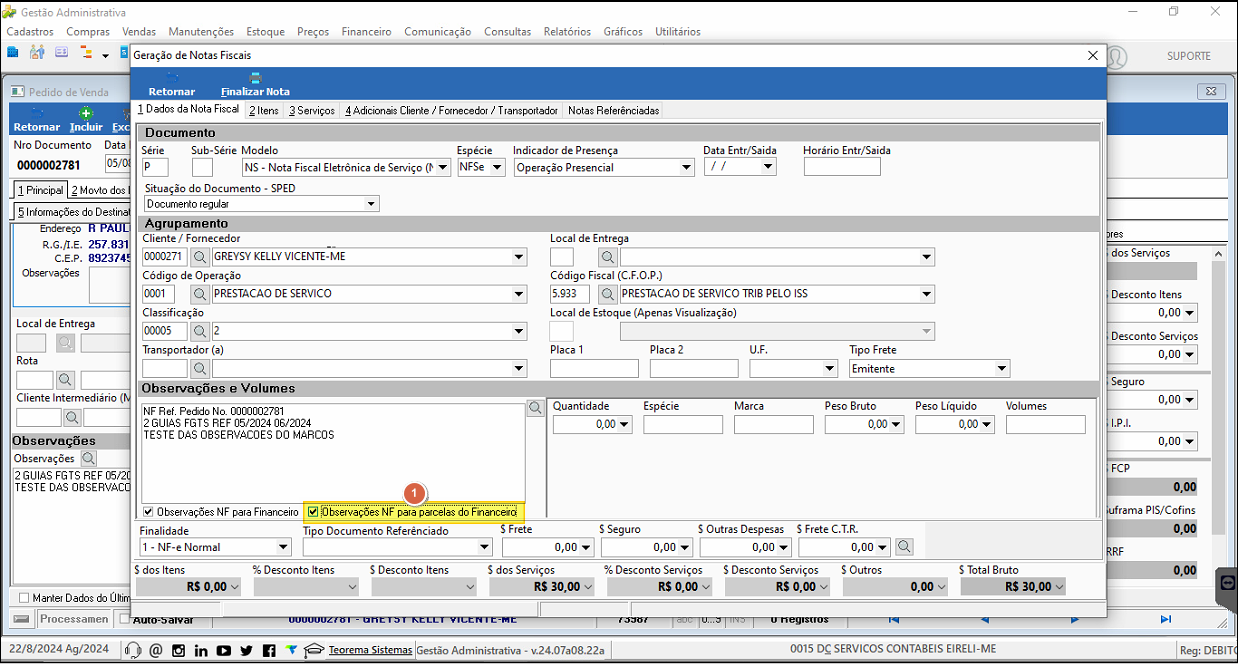Screen dimensions: 1238x664
Task: Click the graduation cap icon in the status bar
Action: tap(314, 650)
